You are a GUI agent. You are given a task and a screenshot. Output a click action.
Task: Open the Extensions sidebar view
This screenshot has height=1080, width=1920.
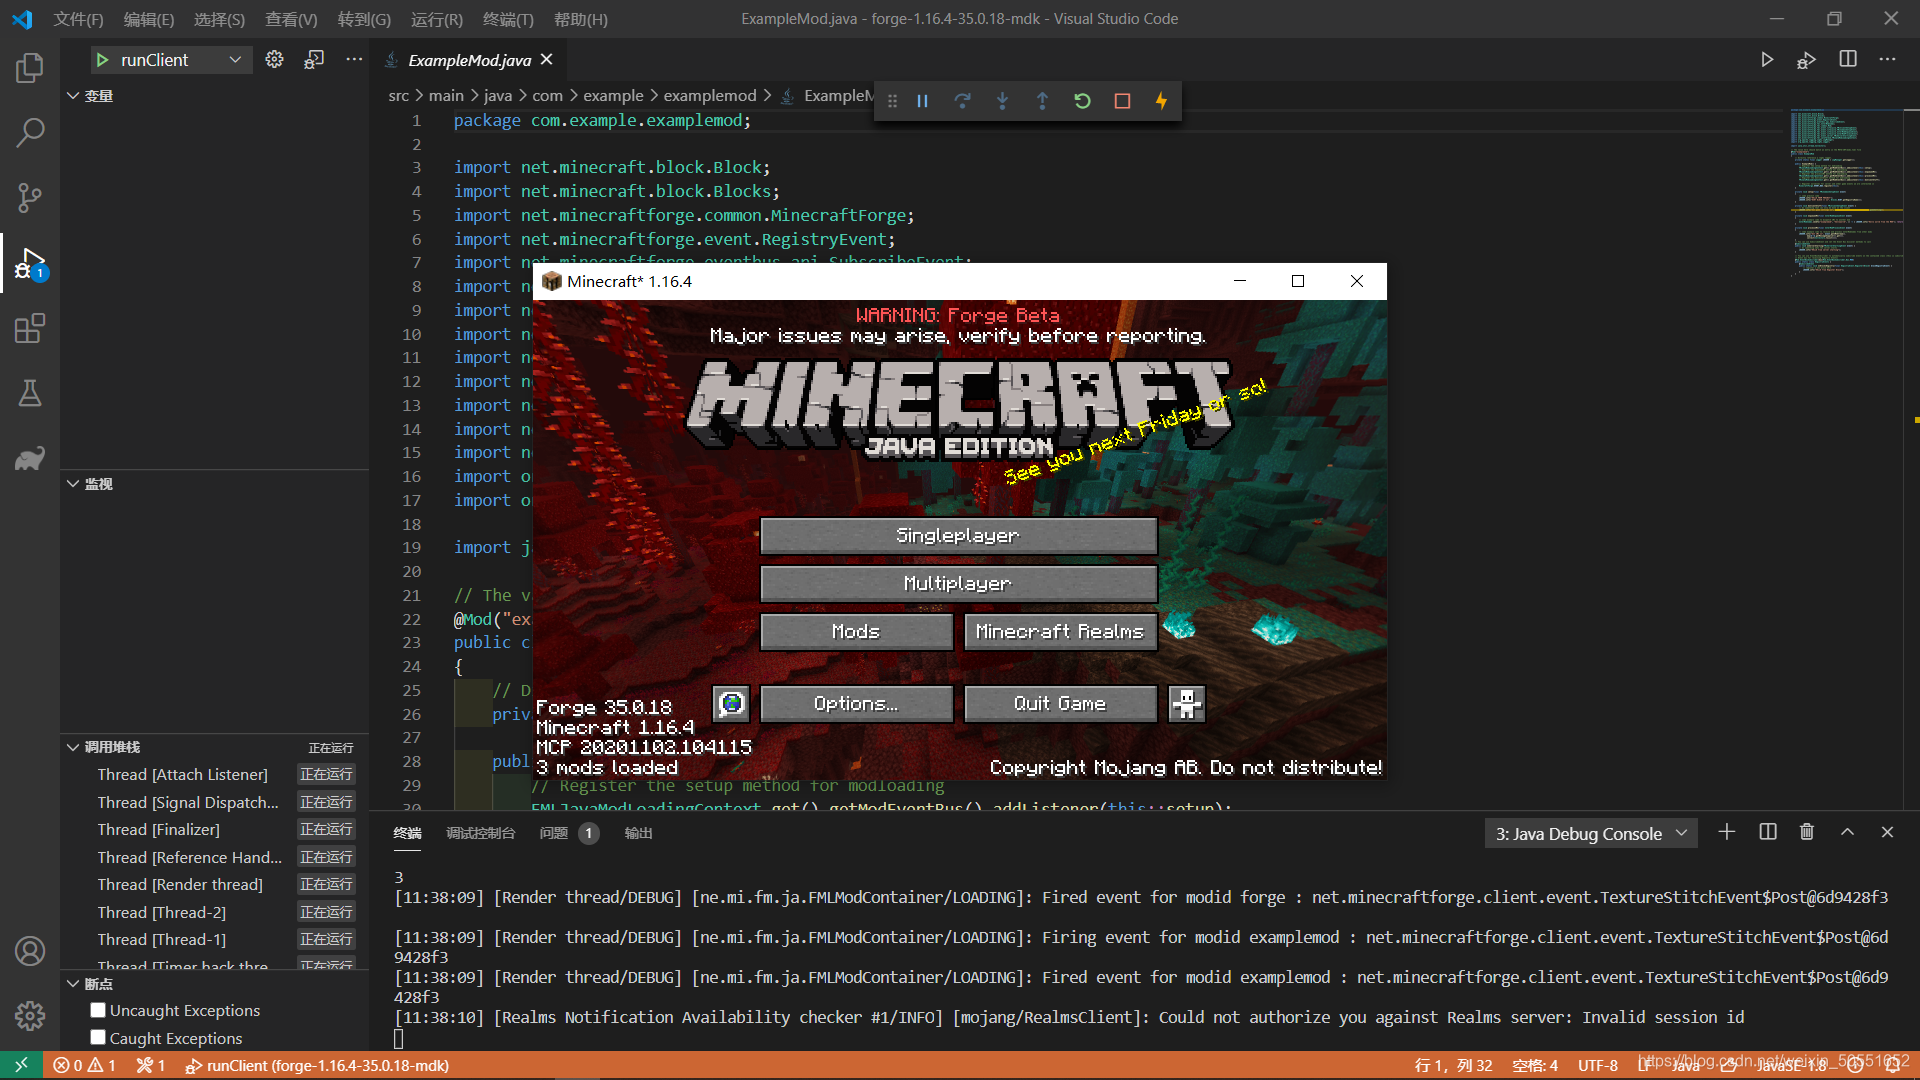click(30, 328)
